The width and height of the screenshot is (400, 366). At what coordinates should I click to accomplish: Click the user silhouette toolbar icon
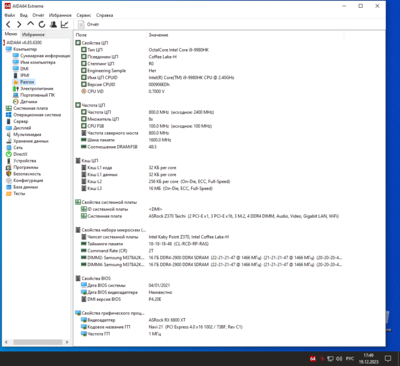[53, 24]
